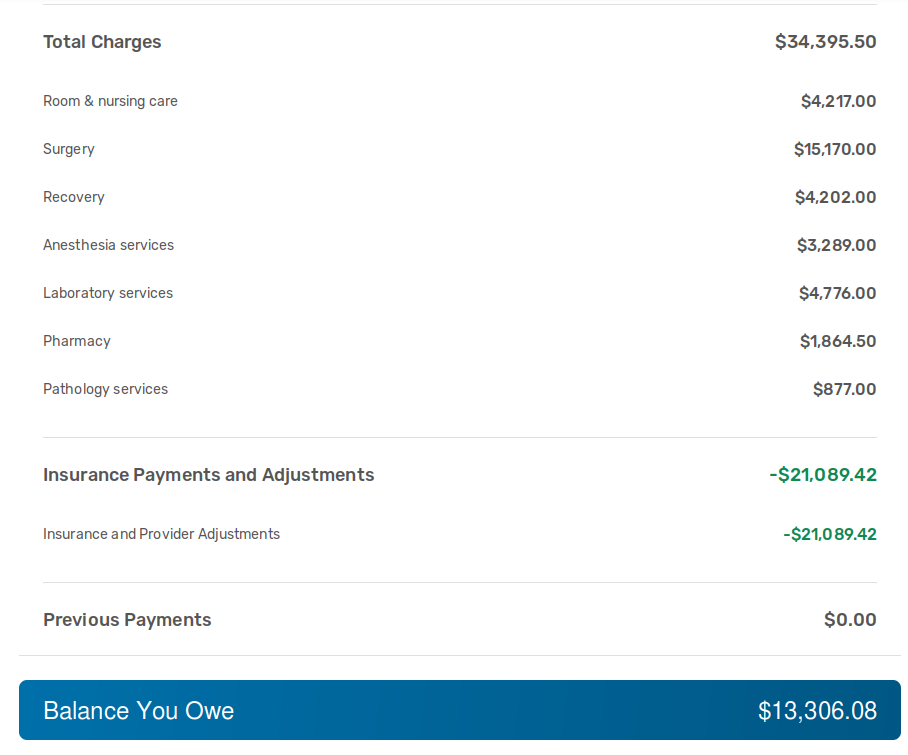Screen dimensions: 908x755
Task: Click the Pharmacy line item
Action: 76,341
